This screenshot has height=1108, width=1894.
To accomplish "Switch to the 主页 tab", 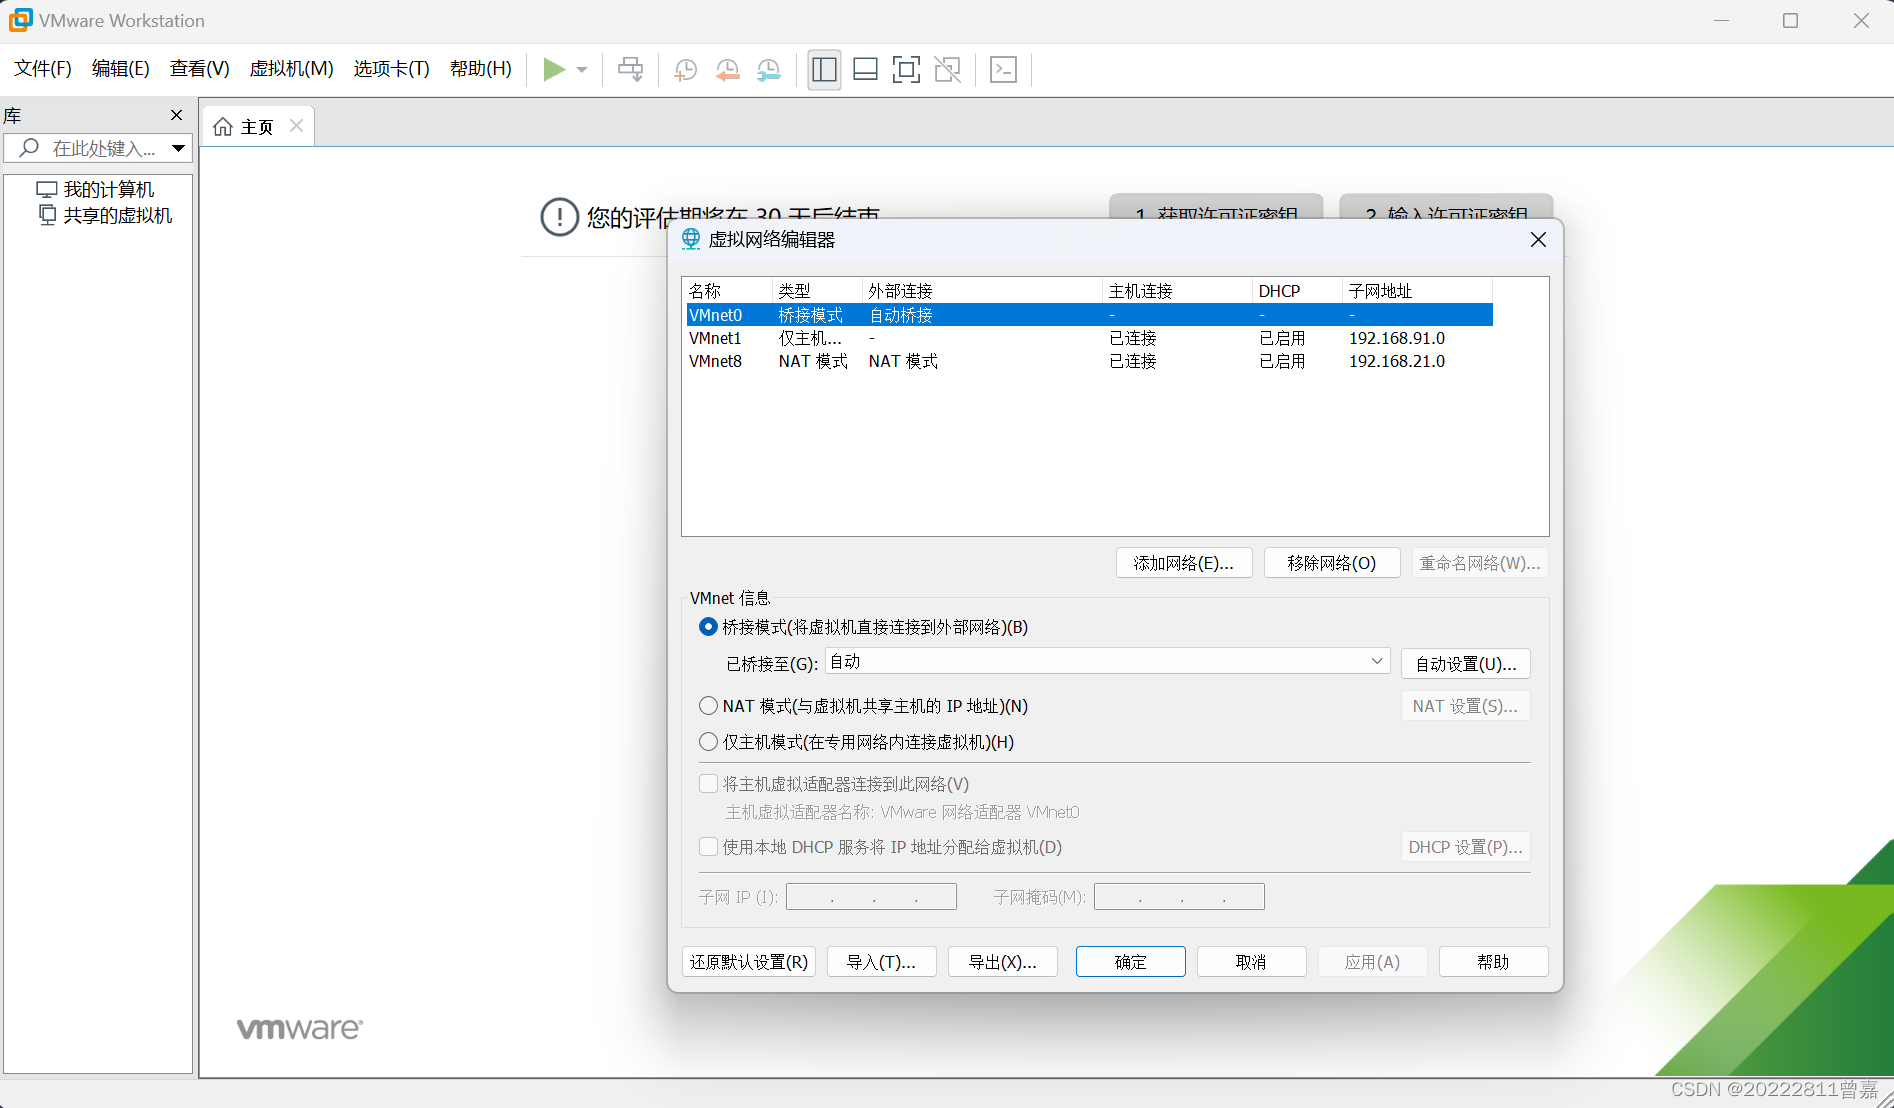I will [x=257, y=127].
